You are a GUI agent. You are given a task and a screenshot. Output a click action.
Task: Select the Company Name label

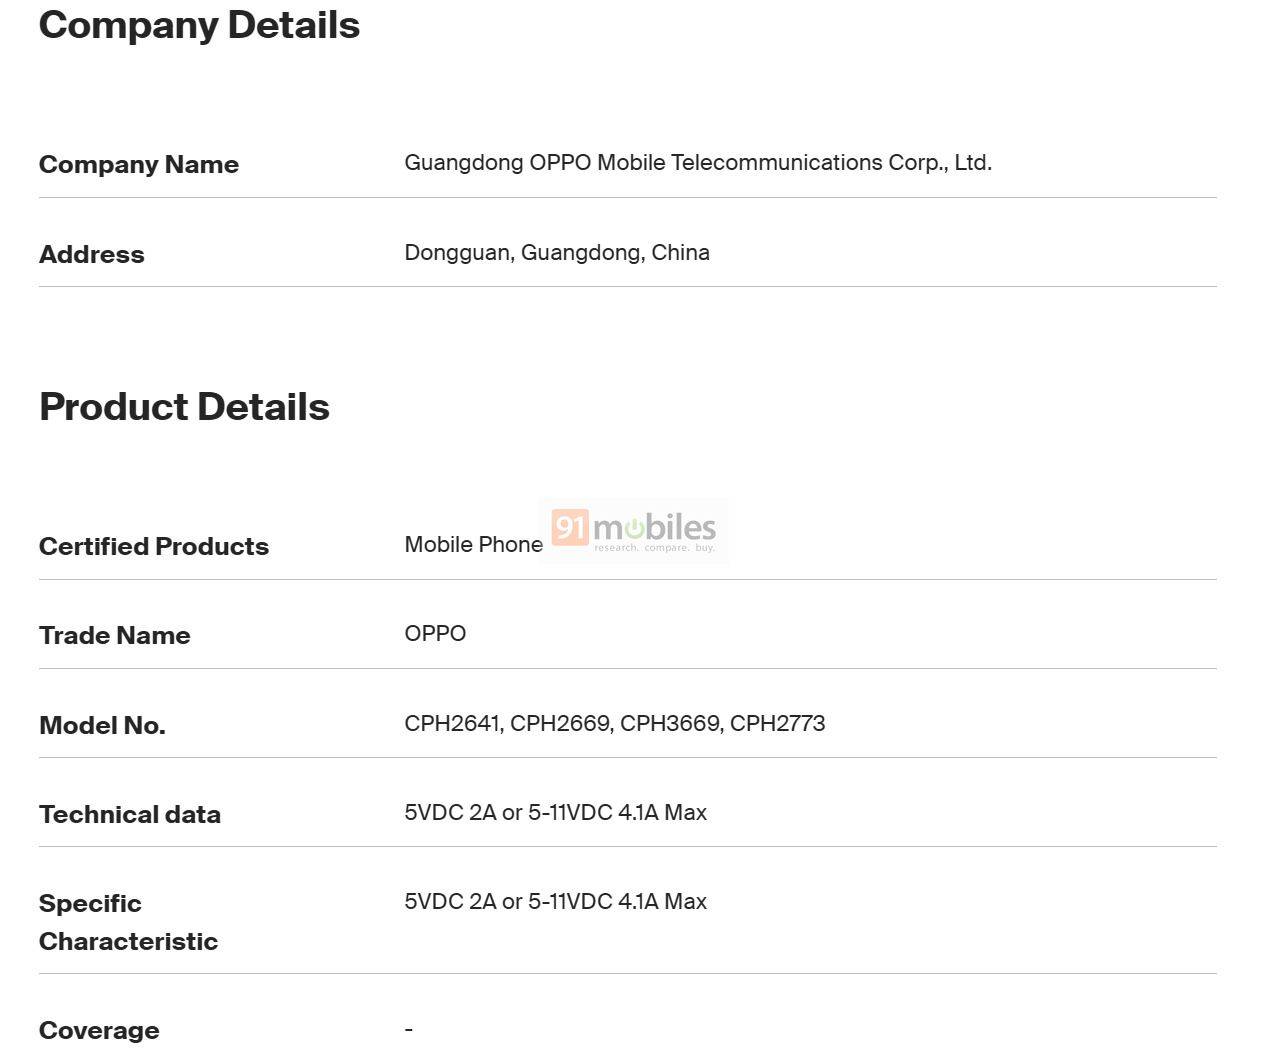139,165
